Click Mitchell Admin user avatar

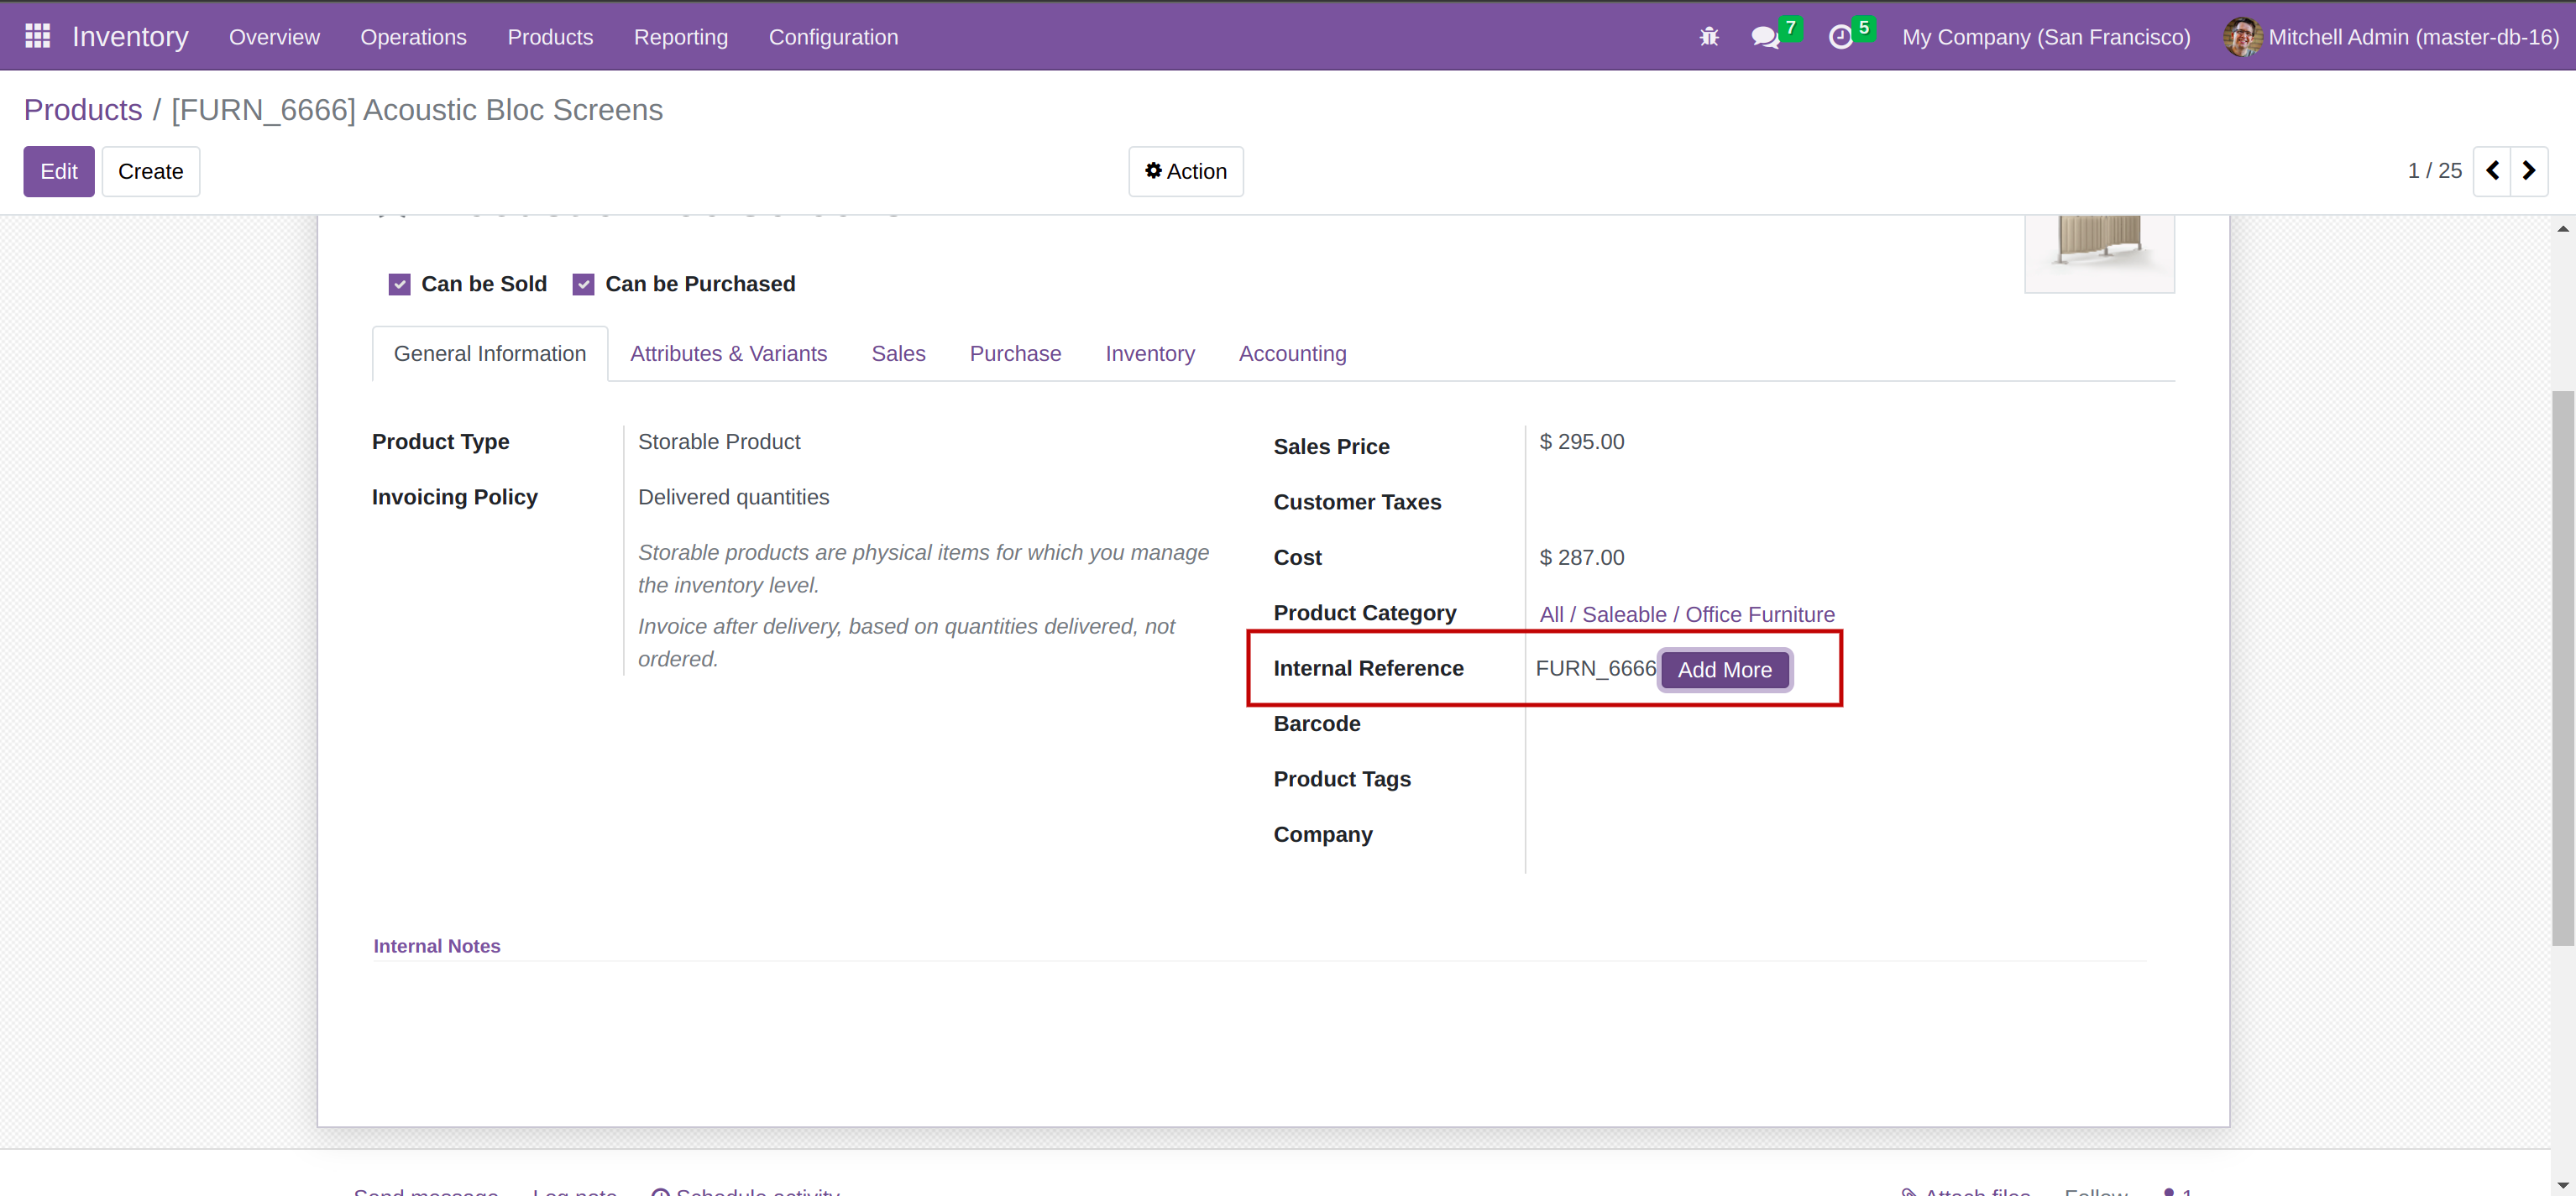tap(2241, 37)
